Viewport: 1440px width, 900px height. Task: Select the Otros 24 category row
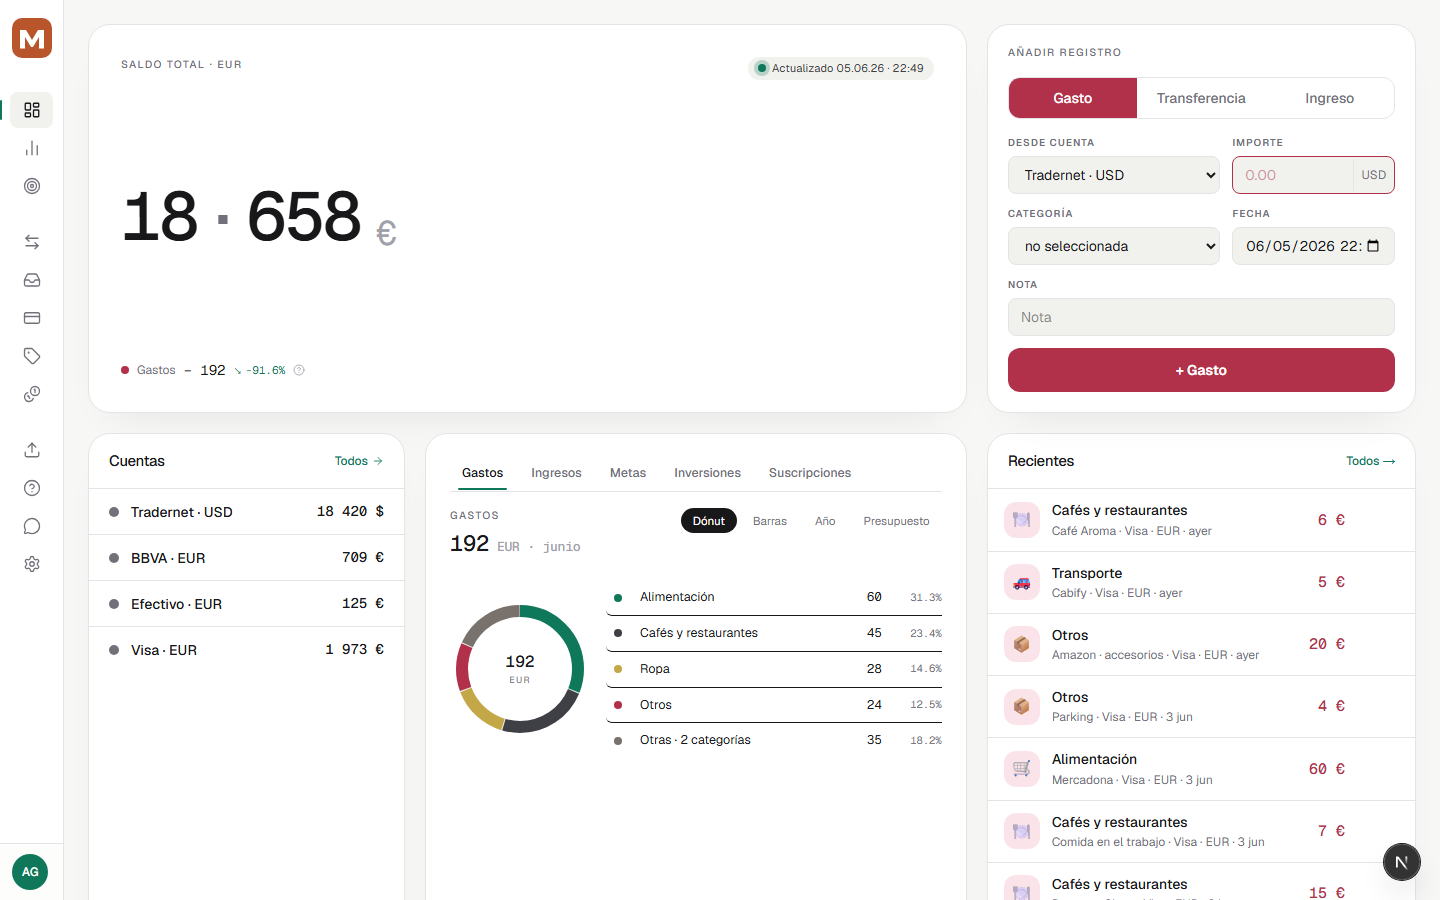click(774, 705)
